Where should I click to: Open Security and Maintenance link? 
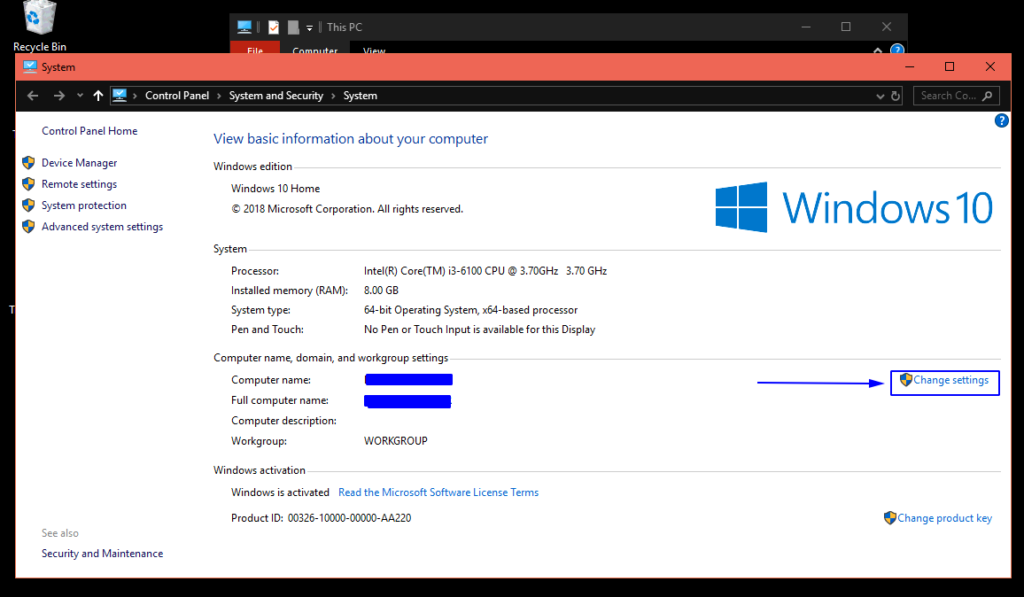pos(102,553)
